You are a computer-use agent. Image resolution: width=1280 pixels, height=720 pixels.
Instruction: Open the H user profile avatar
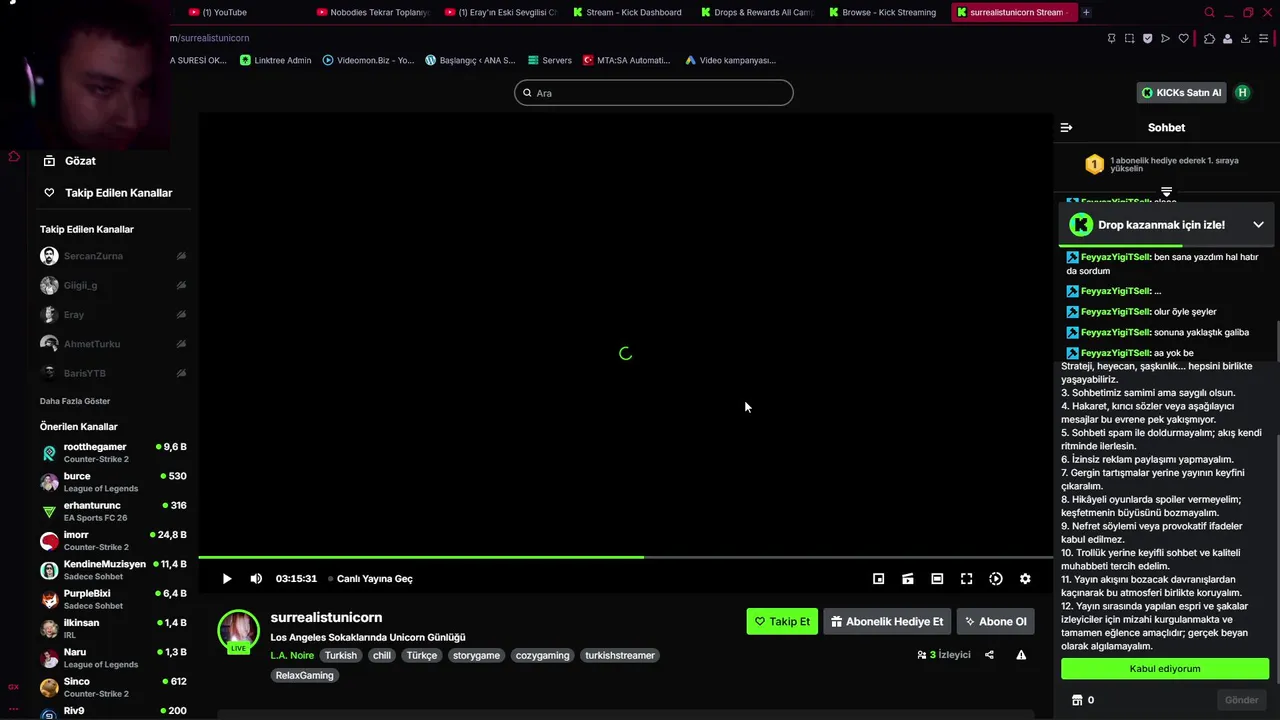point(1242,93)
